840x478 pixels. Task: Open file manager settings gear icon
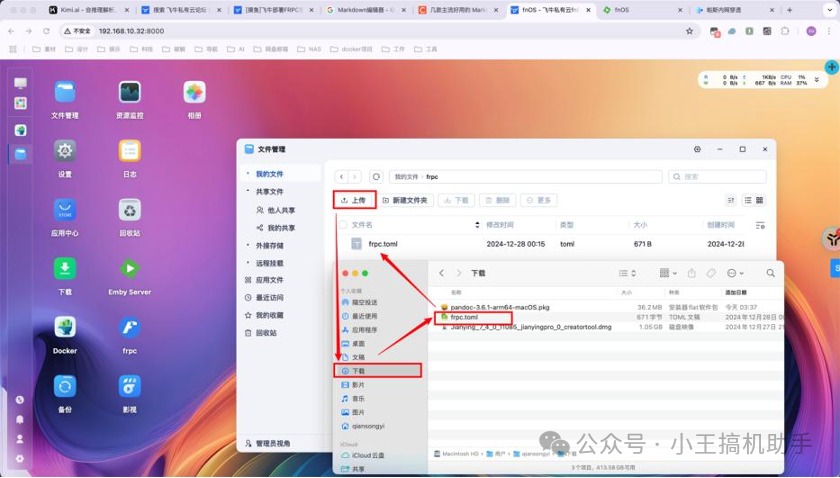click(x=697, y=149)
